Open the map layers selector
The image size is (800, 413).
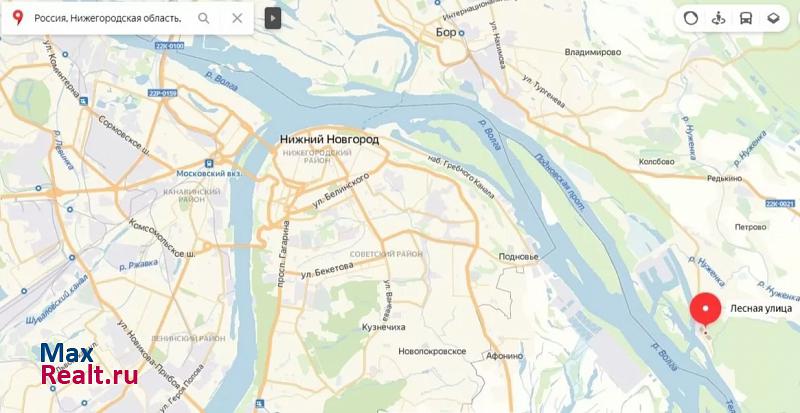(x=773, y=19)
